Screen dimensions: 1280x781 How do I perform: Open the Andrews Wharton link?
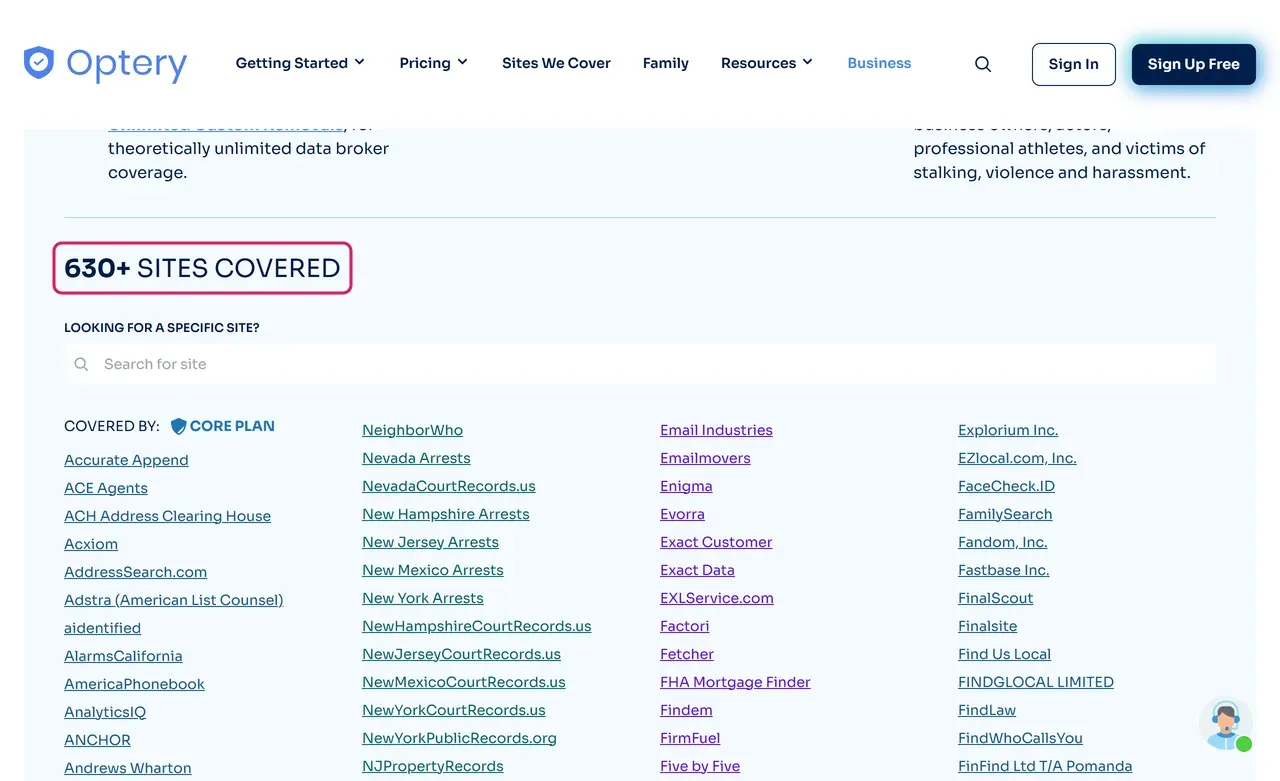[x=128, y=768]
